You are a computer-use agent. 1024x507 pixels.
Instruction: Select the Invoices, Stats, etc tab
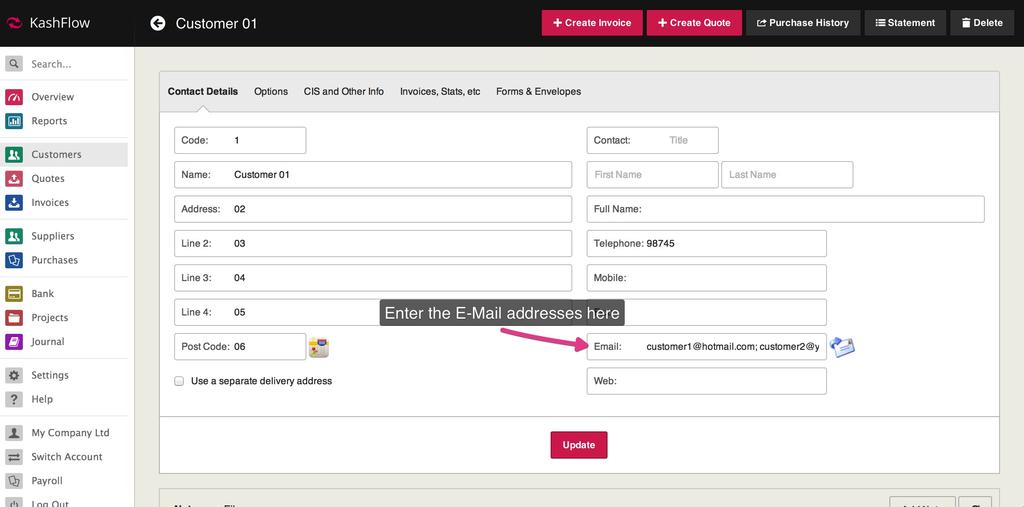pos(440,91)
